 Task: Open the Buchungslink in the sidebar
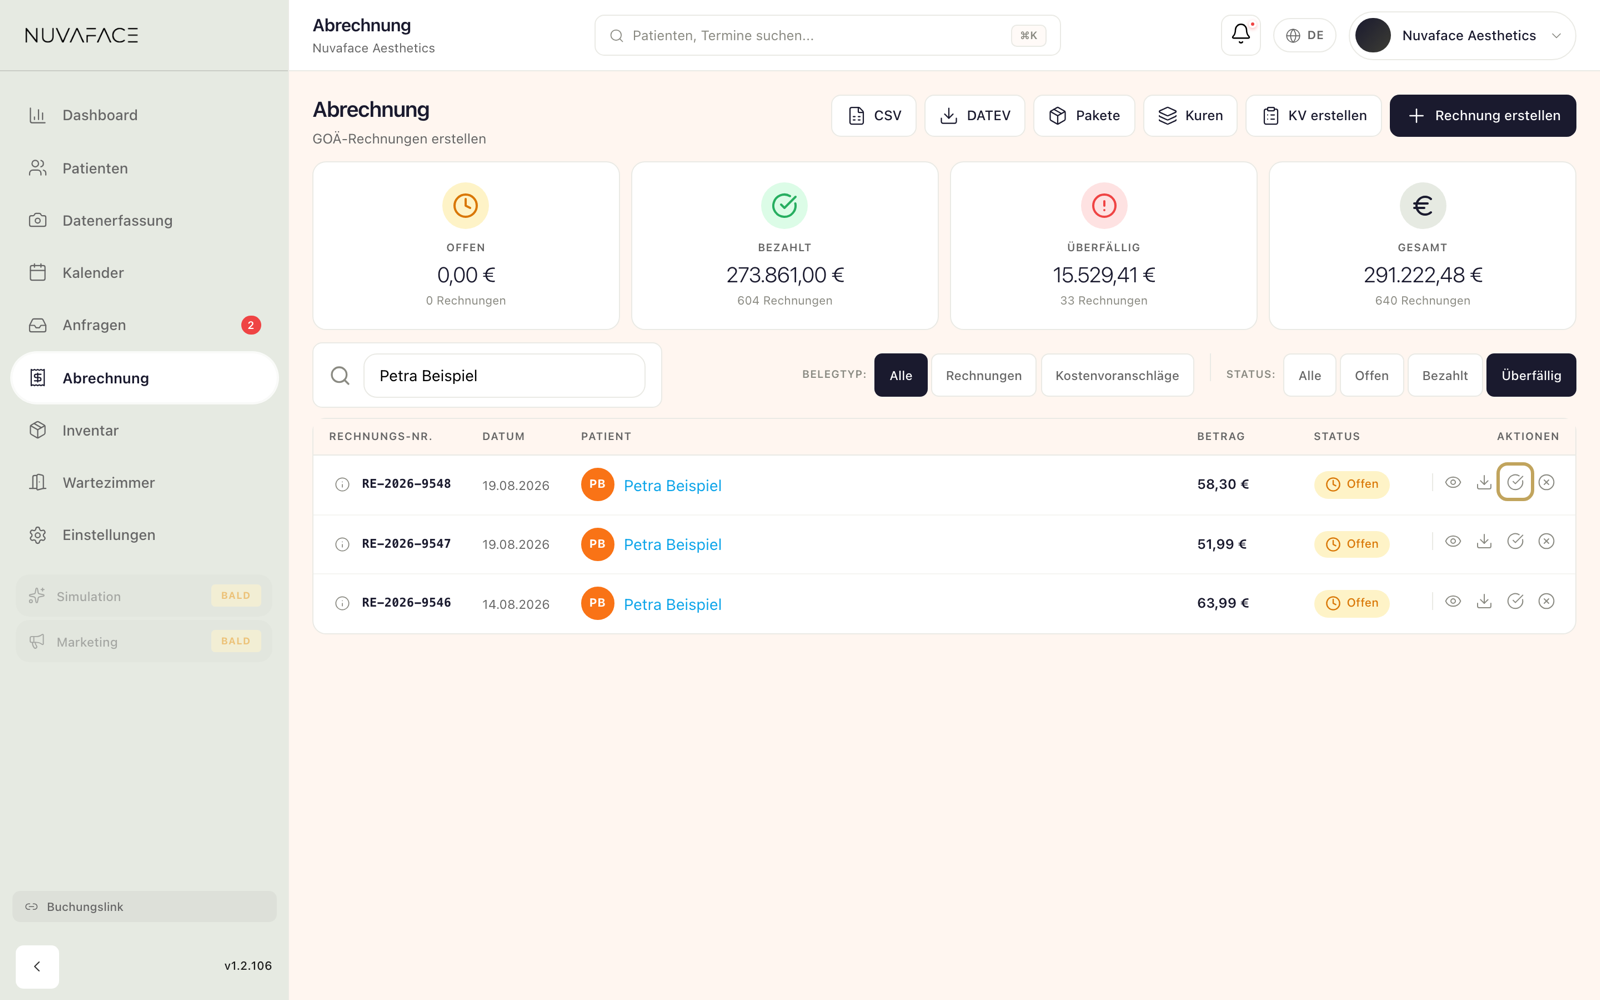click(x=145, y=907)
